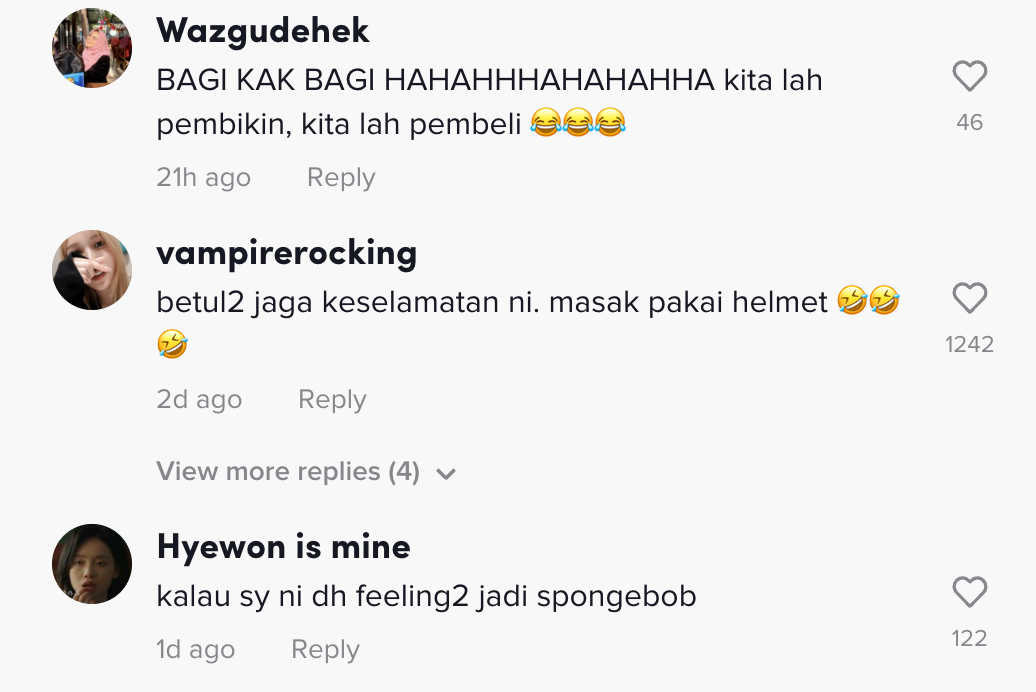Like Wazgudehek's comment with the heart

coord(969,77)
